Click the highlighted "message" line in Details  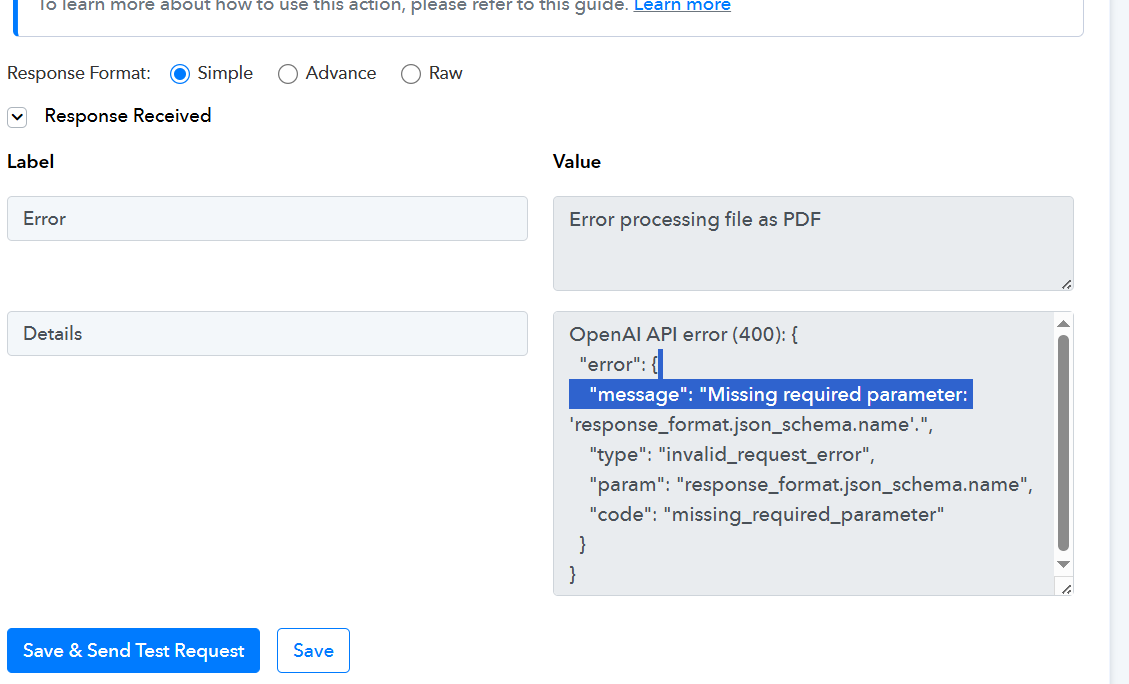click(770, 395)
